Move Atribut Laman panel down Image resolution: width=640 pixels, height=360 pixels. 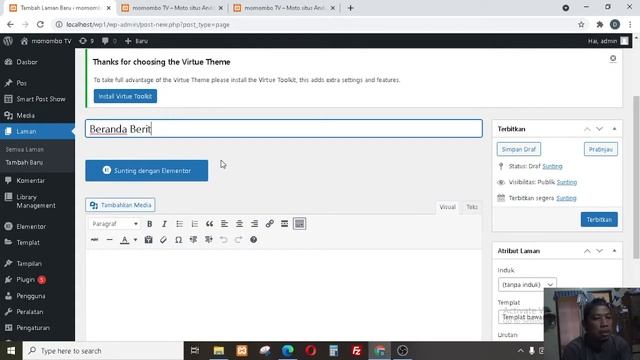[x=599, y=251]
